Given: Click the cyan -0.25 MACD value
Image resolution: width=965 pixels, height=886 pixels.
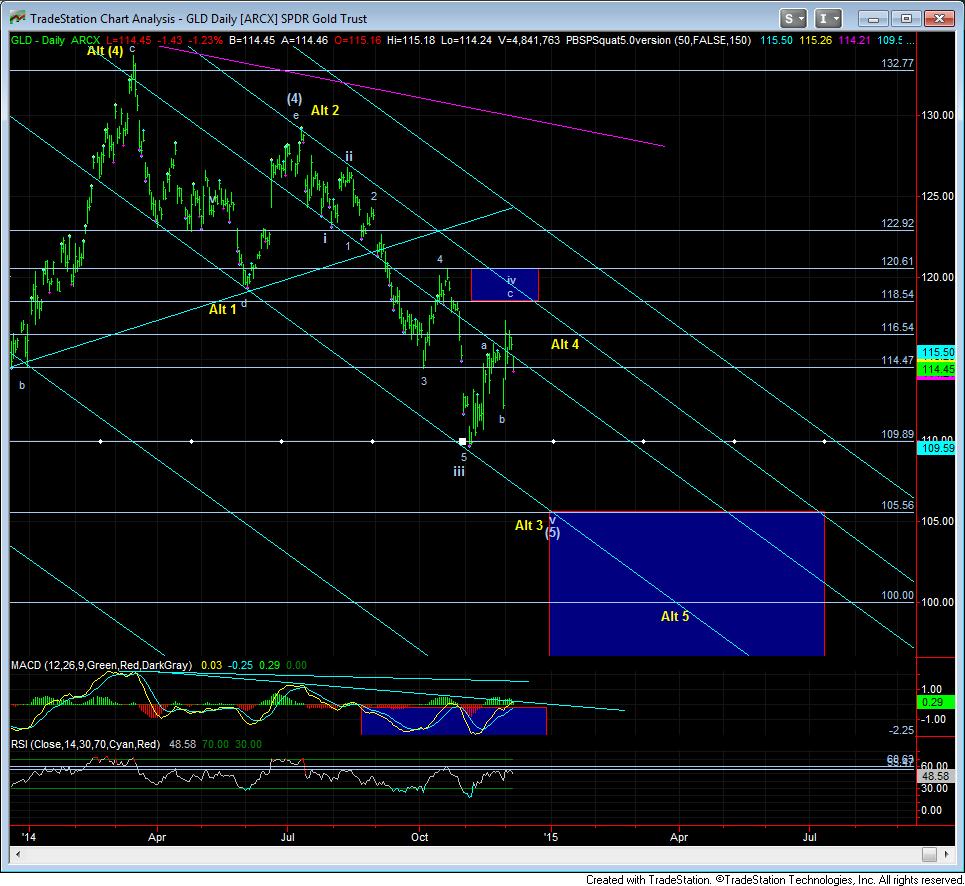Looking at the screenshot, I should click(x=241, y=666).
